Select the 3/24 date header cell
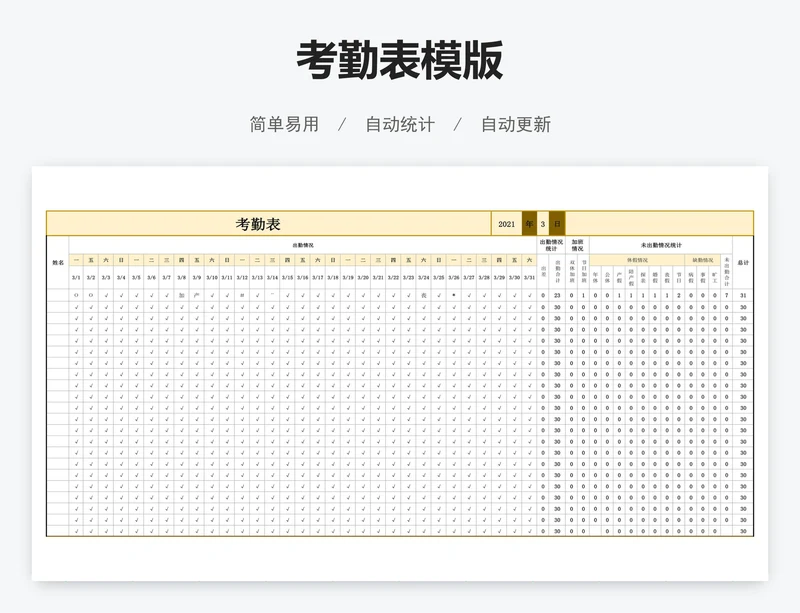This screenshot has width=800, height=613. coord(424,278)
